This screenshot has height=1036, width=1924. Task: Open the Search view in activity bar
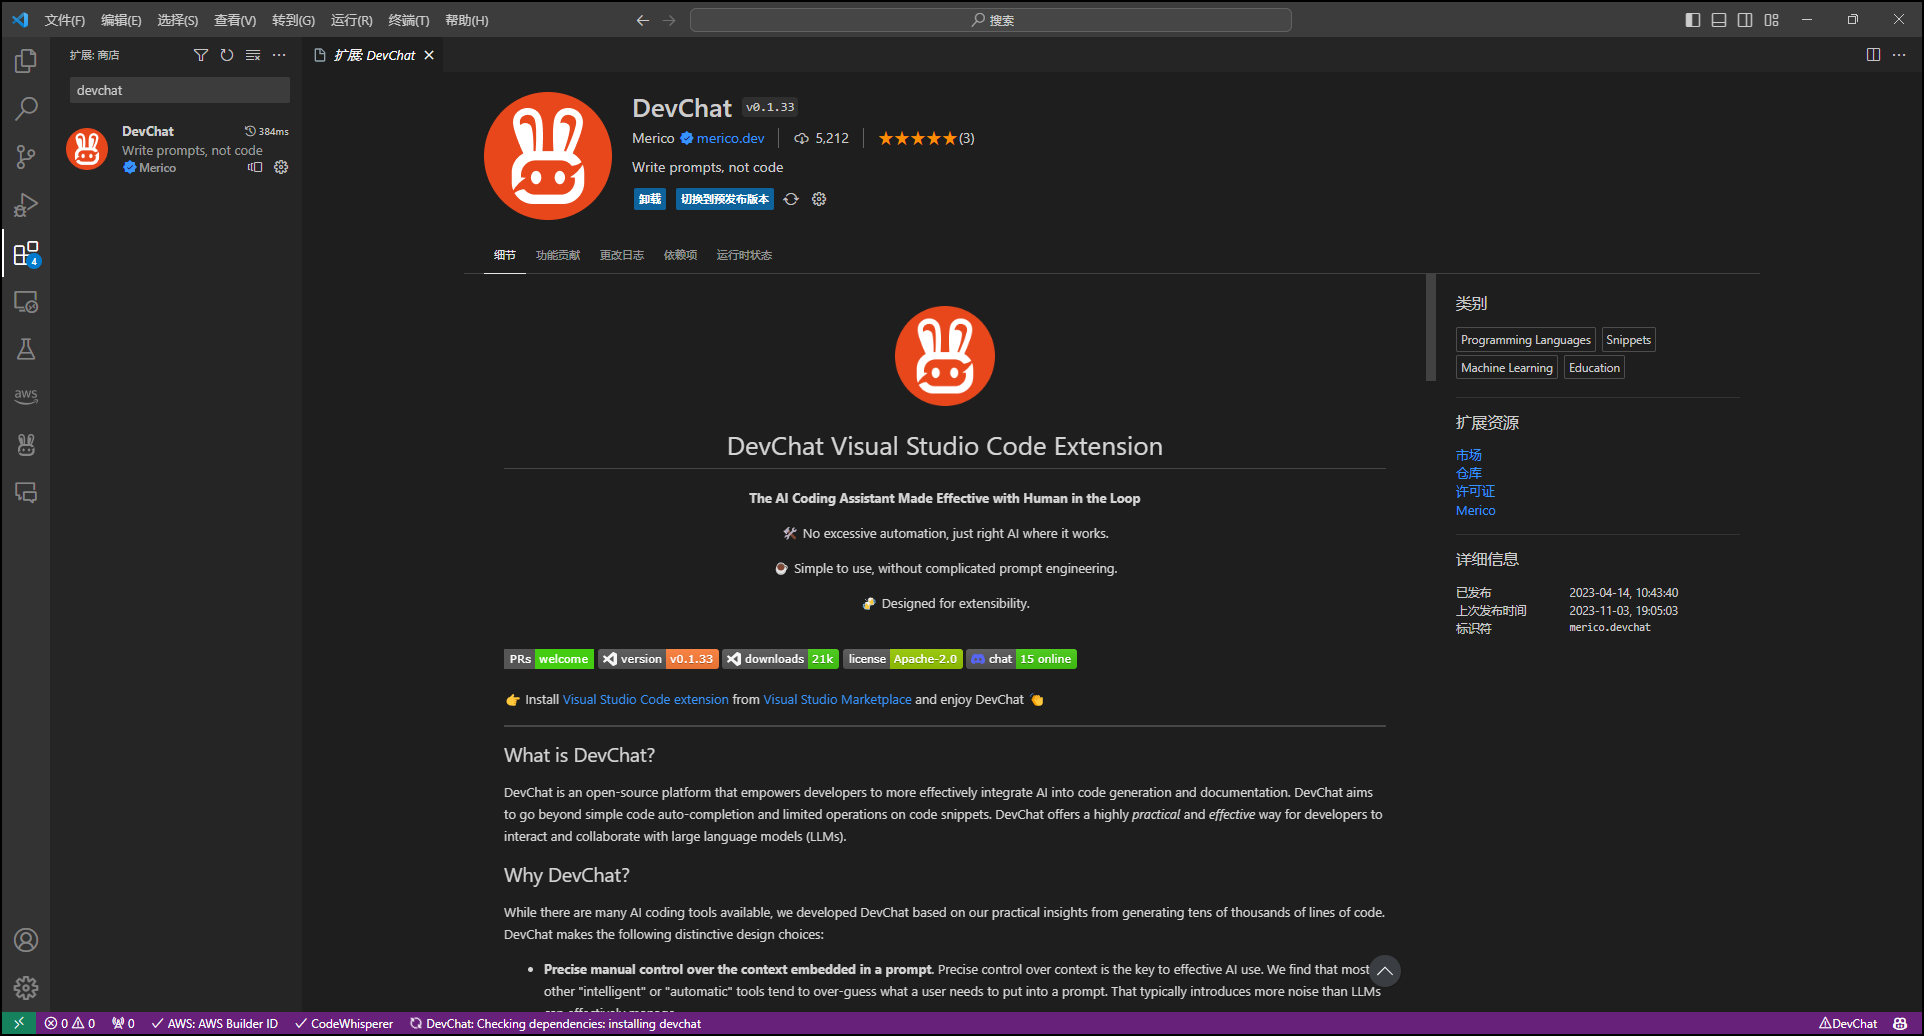pos(26,108)
